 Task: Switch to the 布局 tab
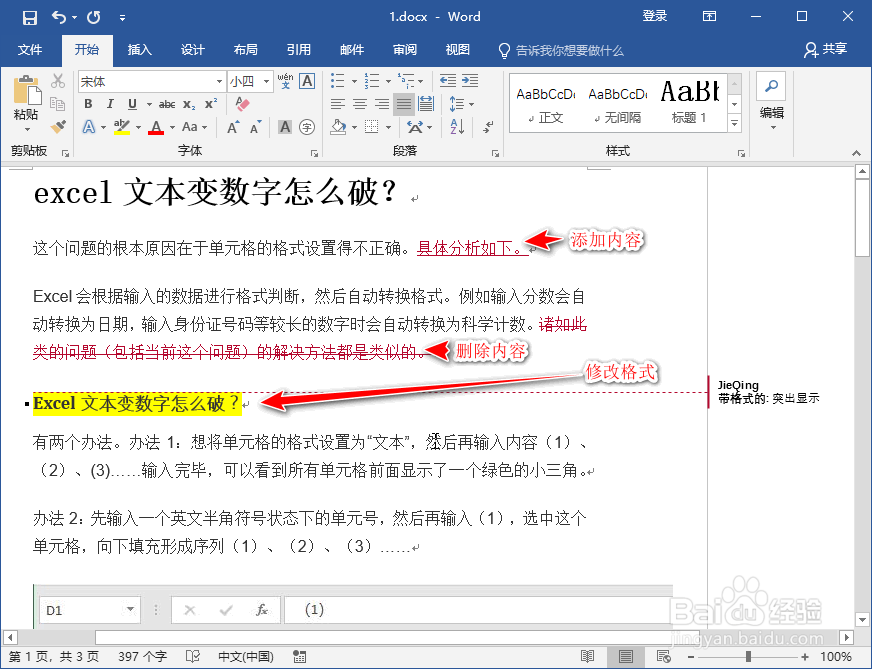(x=246, y=50)
